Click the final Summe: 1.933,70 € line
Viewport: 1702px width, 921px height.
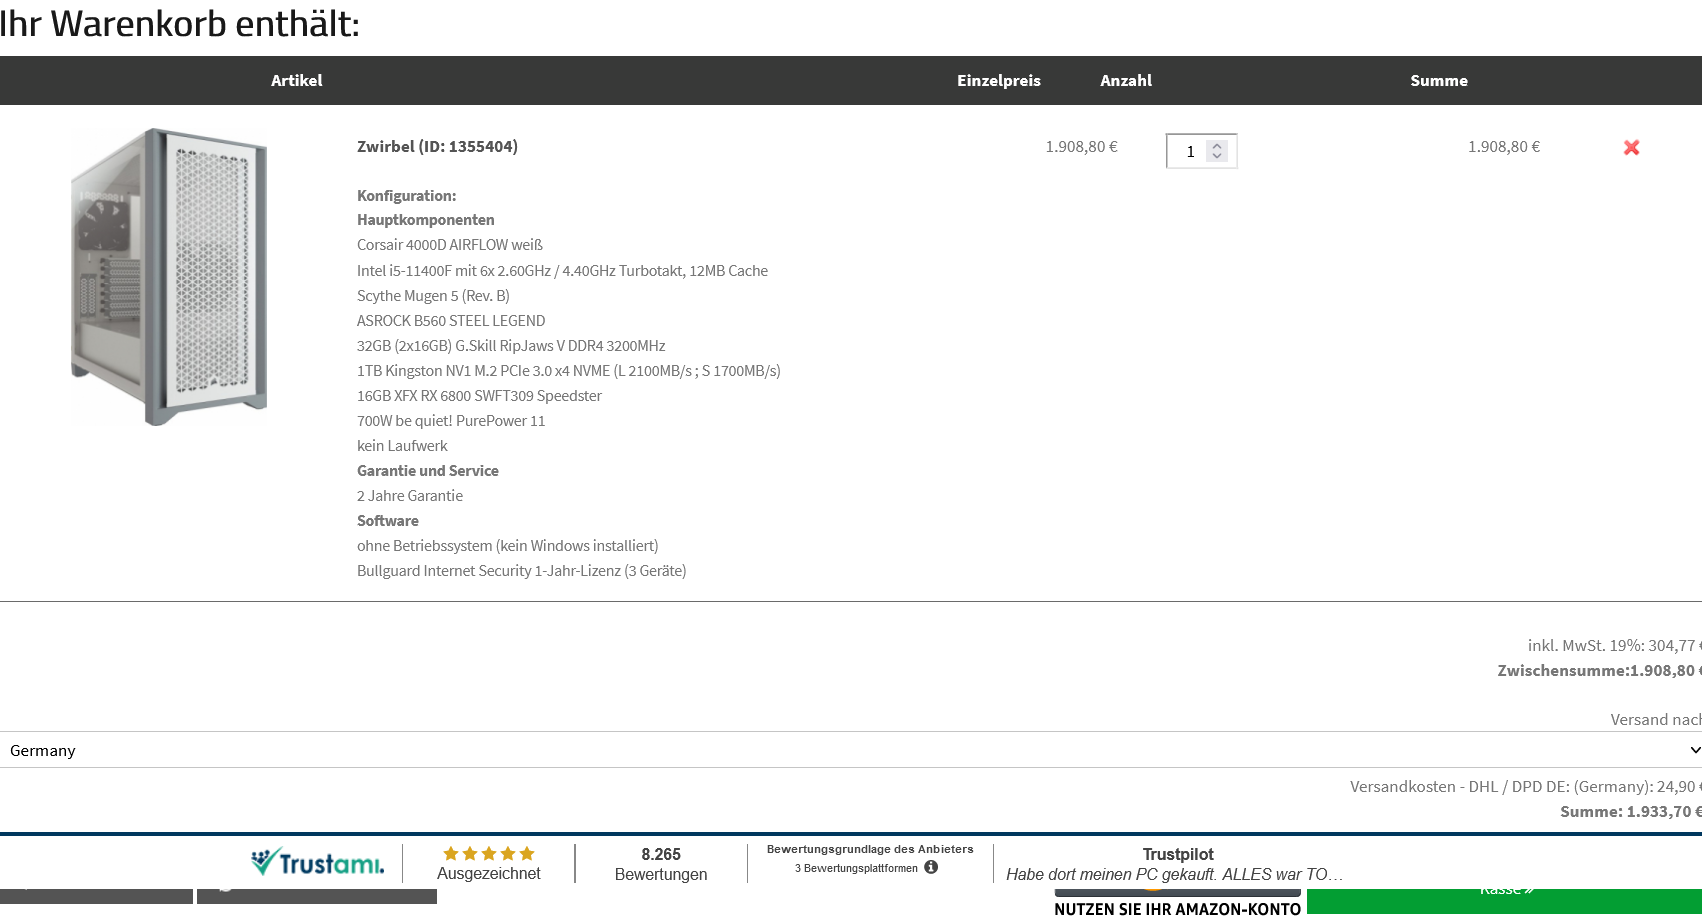pos(1630,812)
